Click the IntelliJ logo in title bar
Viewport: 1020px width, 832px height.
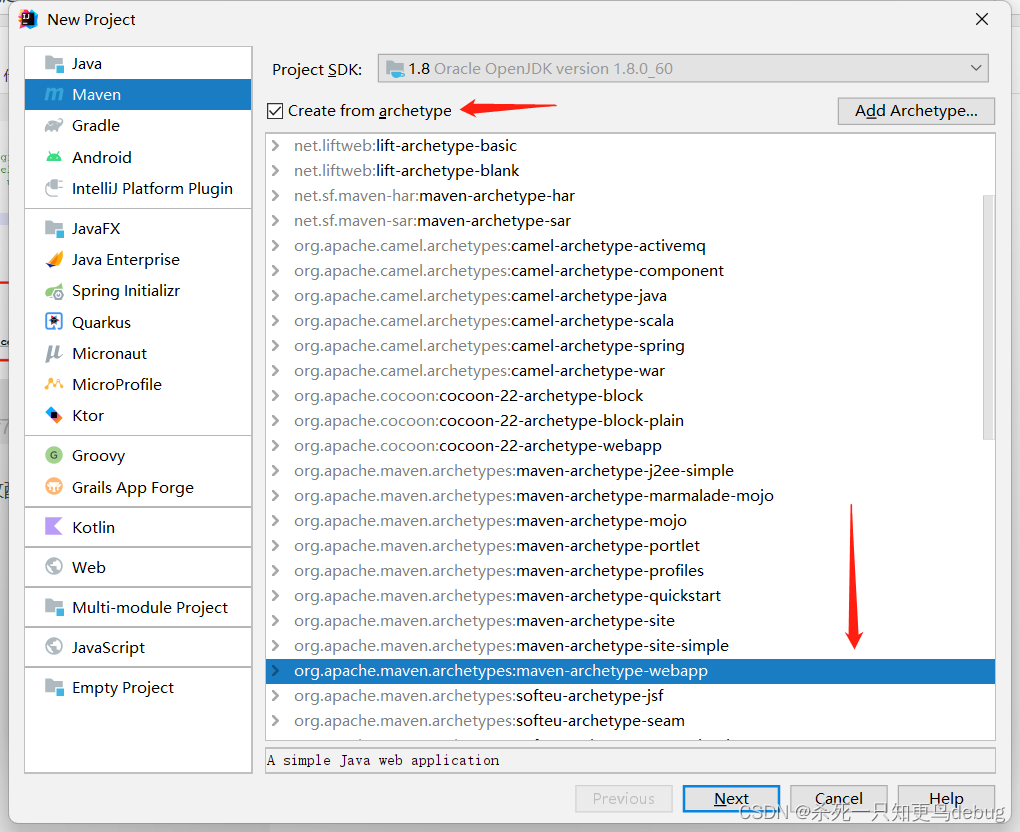tap(28, 20)
